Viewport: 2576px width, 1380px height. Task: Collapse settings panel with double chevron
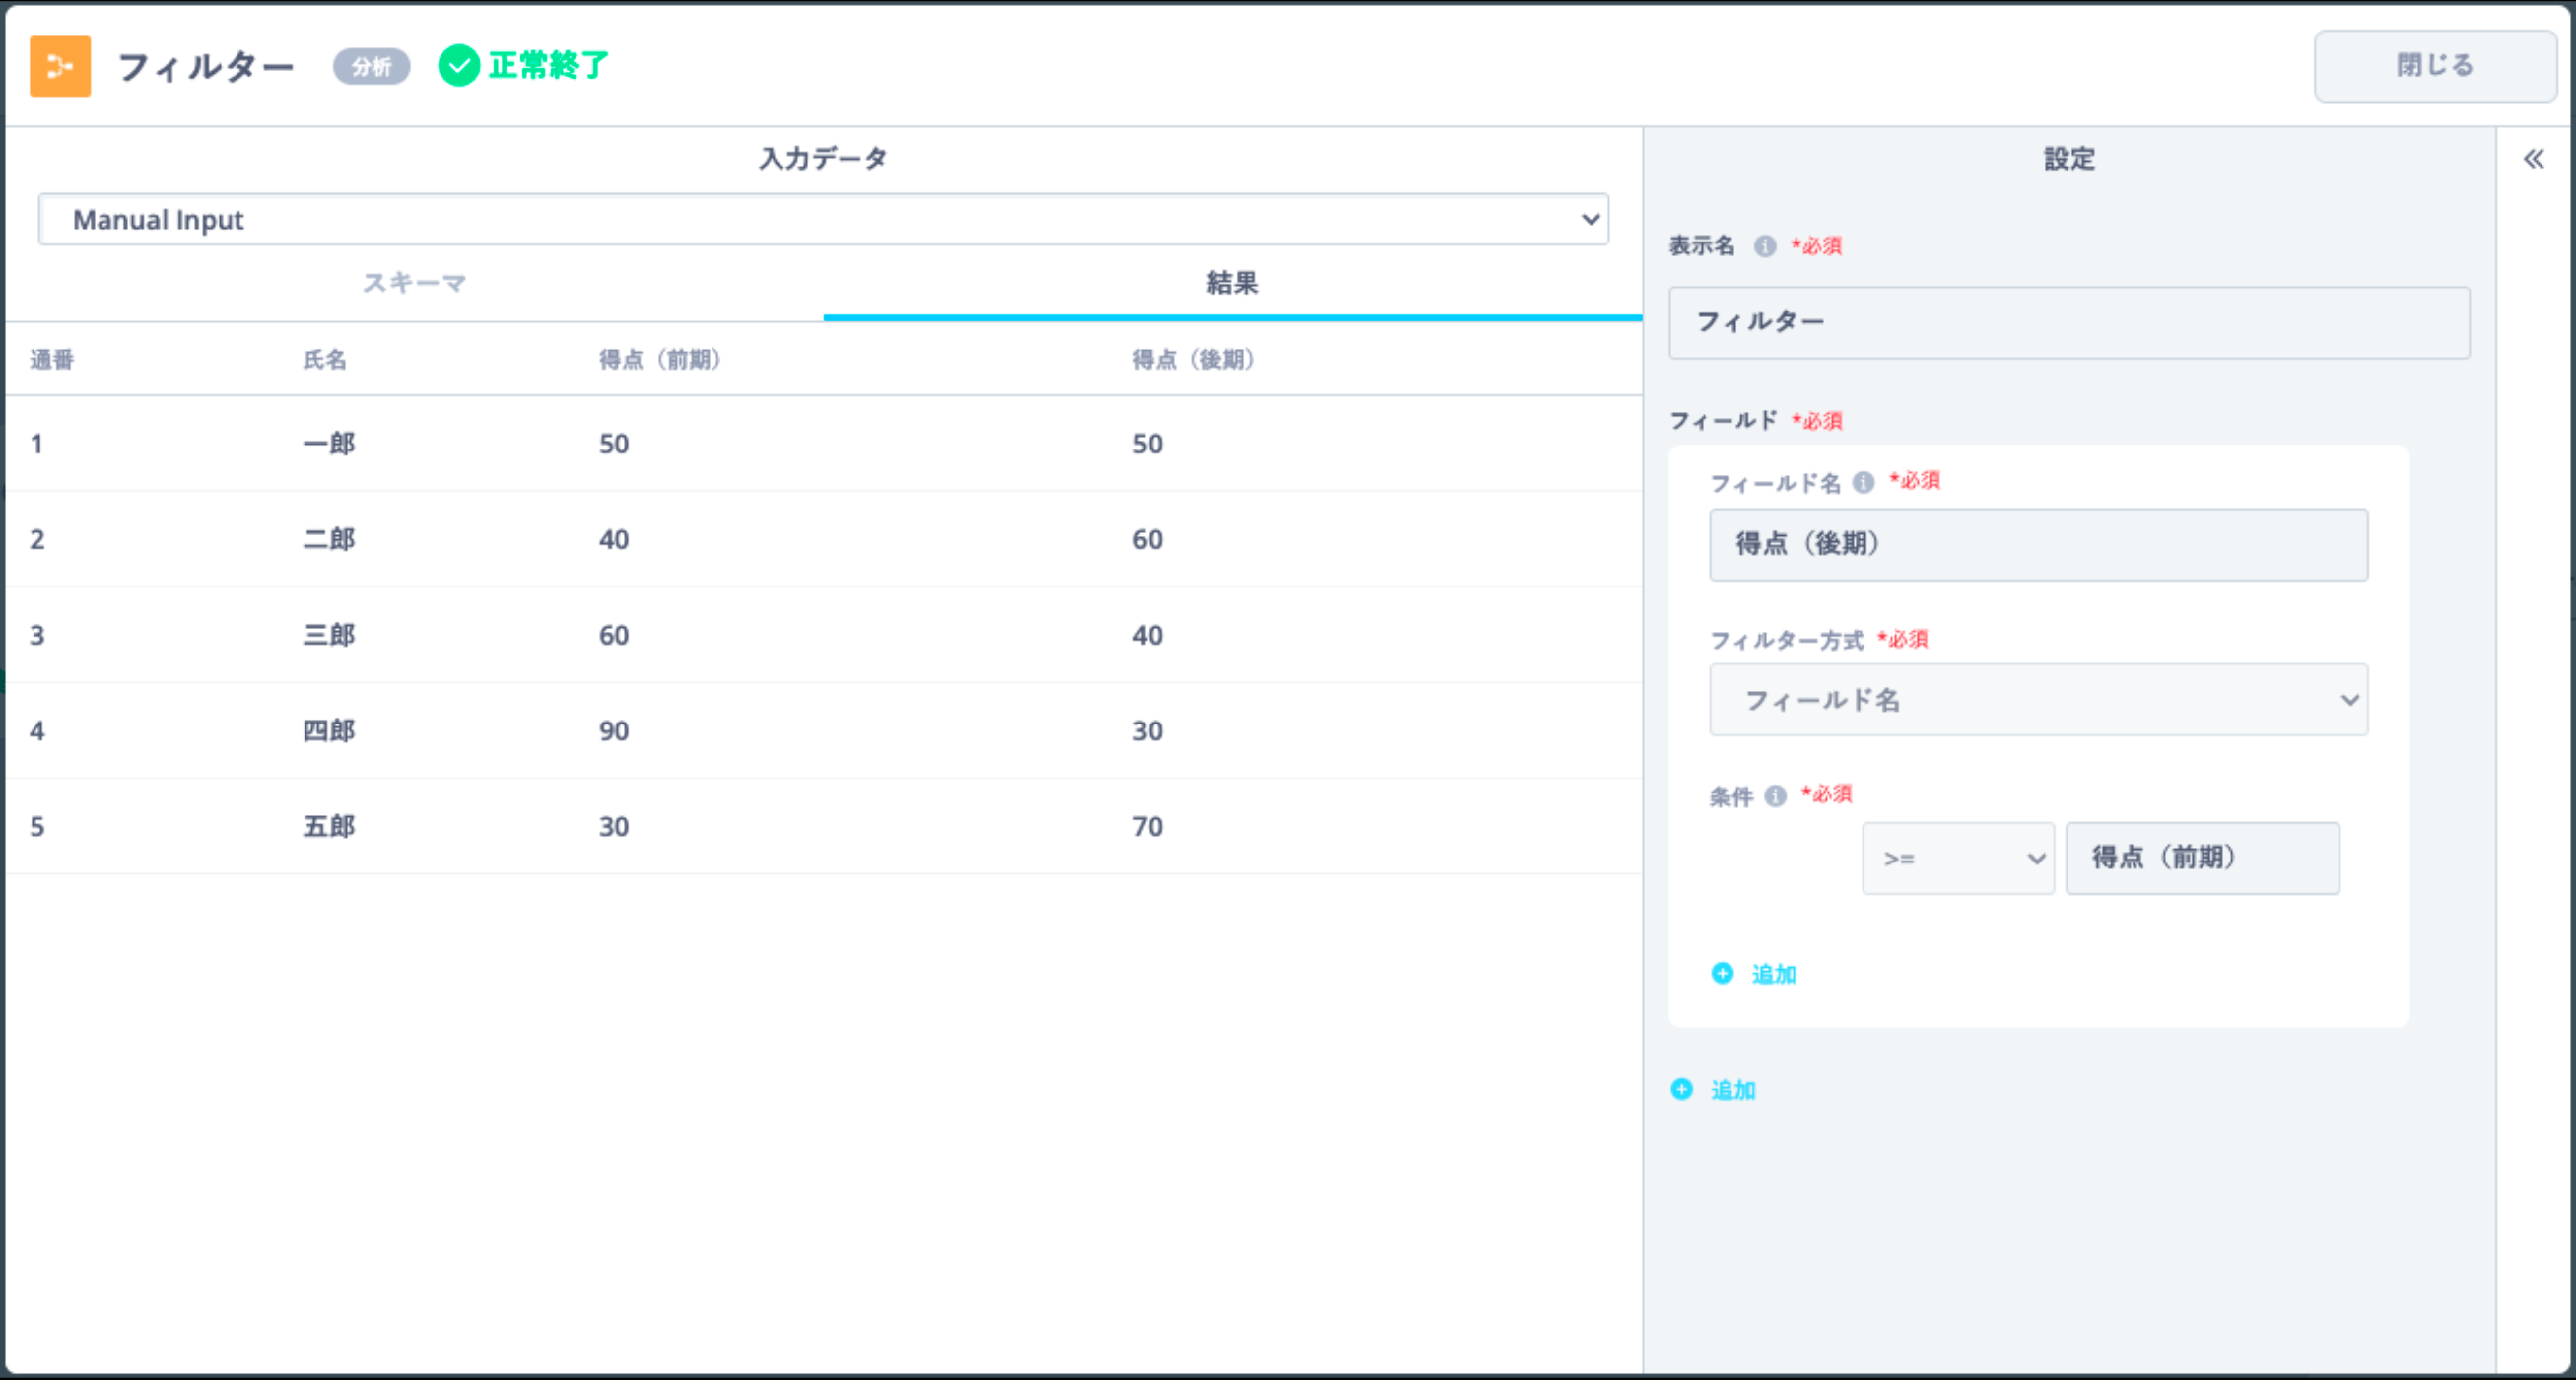point(2533,159)
